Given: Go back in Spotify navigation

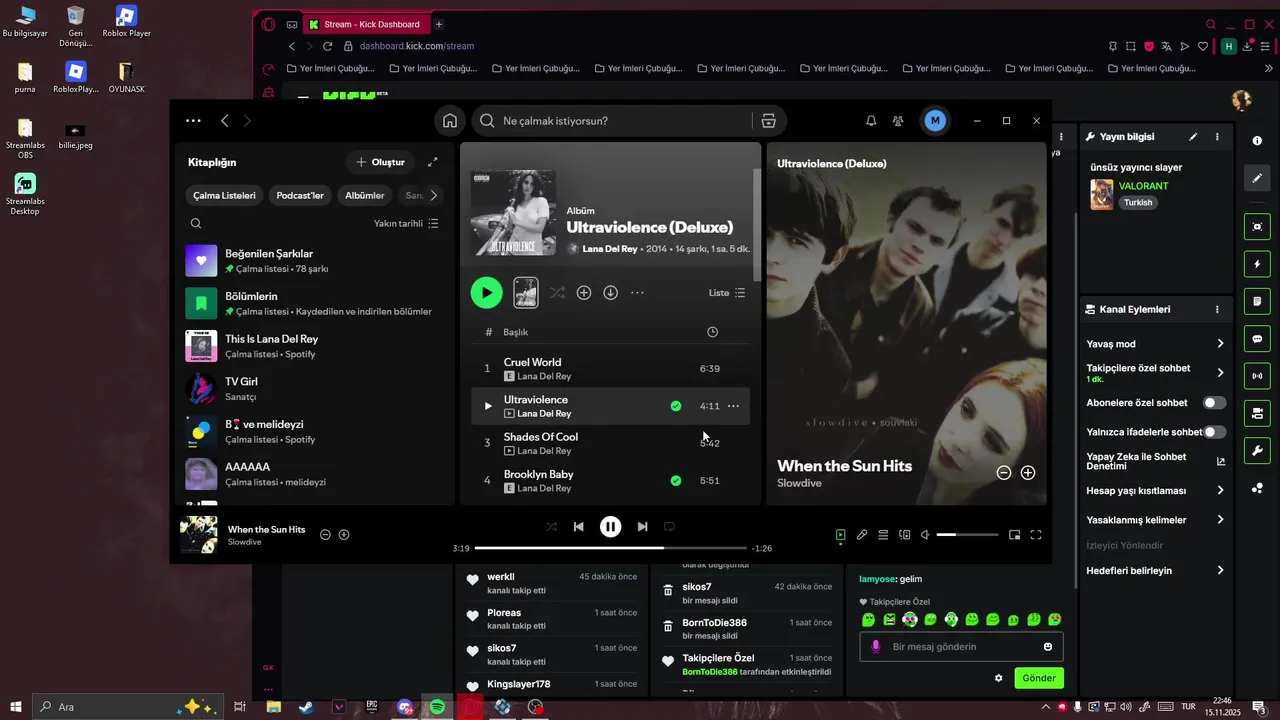Looking at the screenshot, I should (225, 121).
